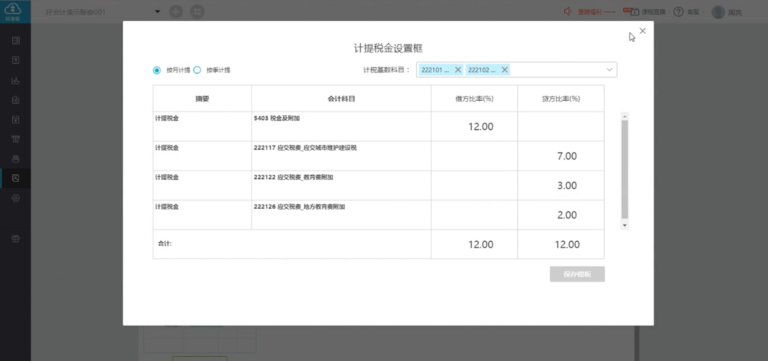Click the 周克 username text
The height and width of the screenshot is (361, 768).
[x=735, y=12]
